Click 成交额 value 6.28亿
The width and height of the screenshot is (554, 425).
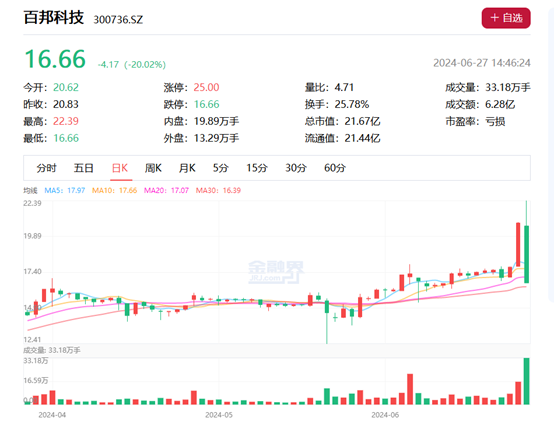click(x=500, y=104)
